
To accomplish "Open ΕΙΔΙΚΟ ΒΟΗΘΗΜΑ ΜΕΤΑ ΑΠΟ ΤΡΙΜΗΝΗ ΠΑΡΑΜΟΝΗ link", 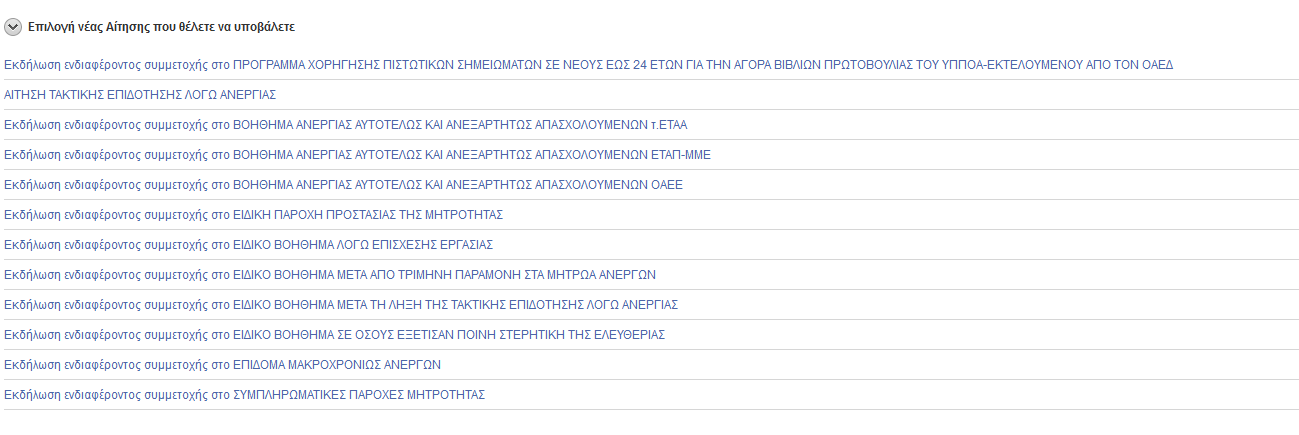I will pos(330,274).
